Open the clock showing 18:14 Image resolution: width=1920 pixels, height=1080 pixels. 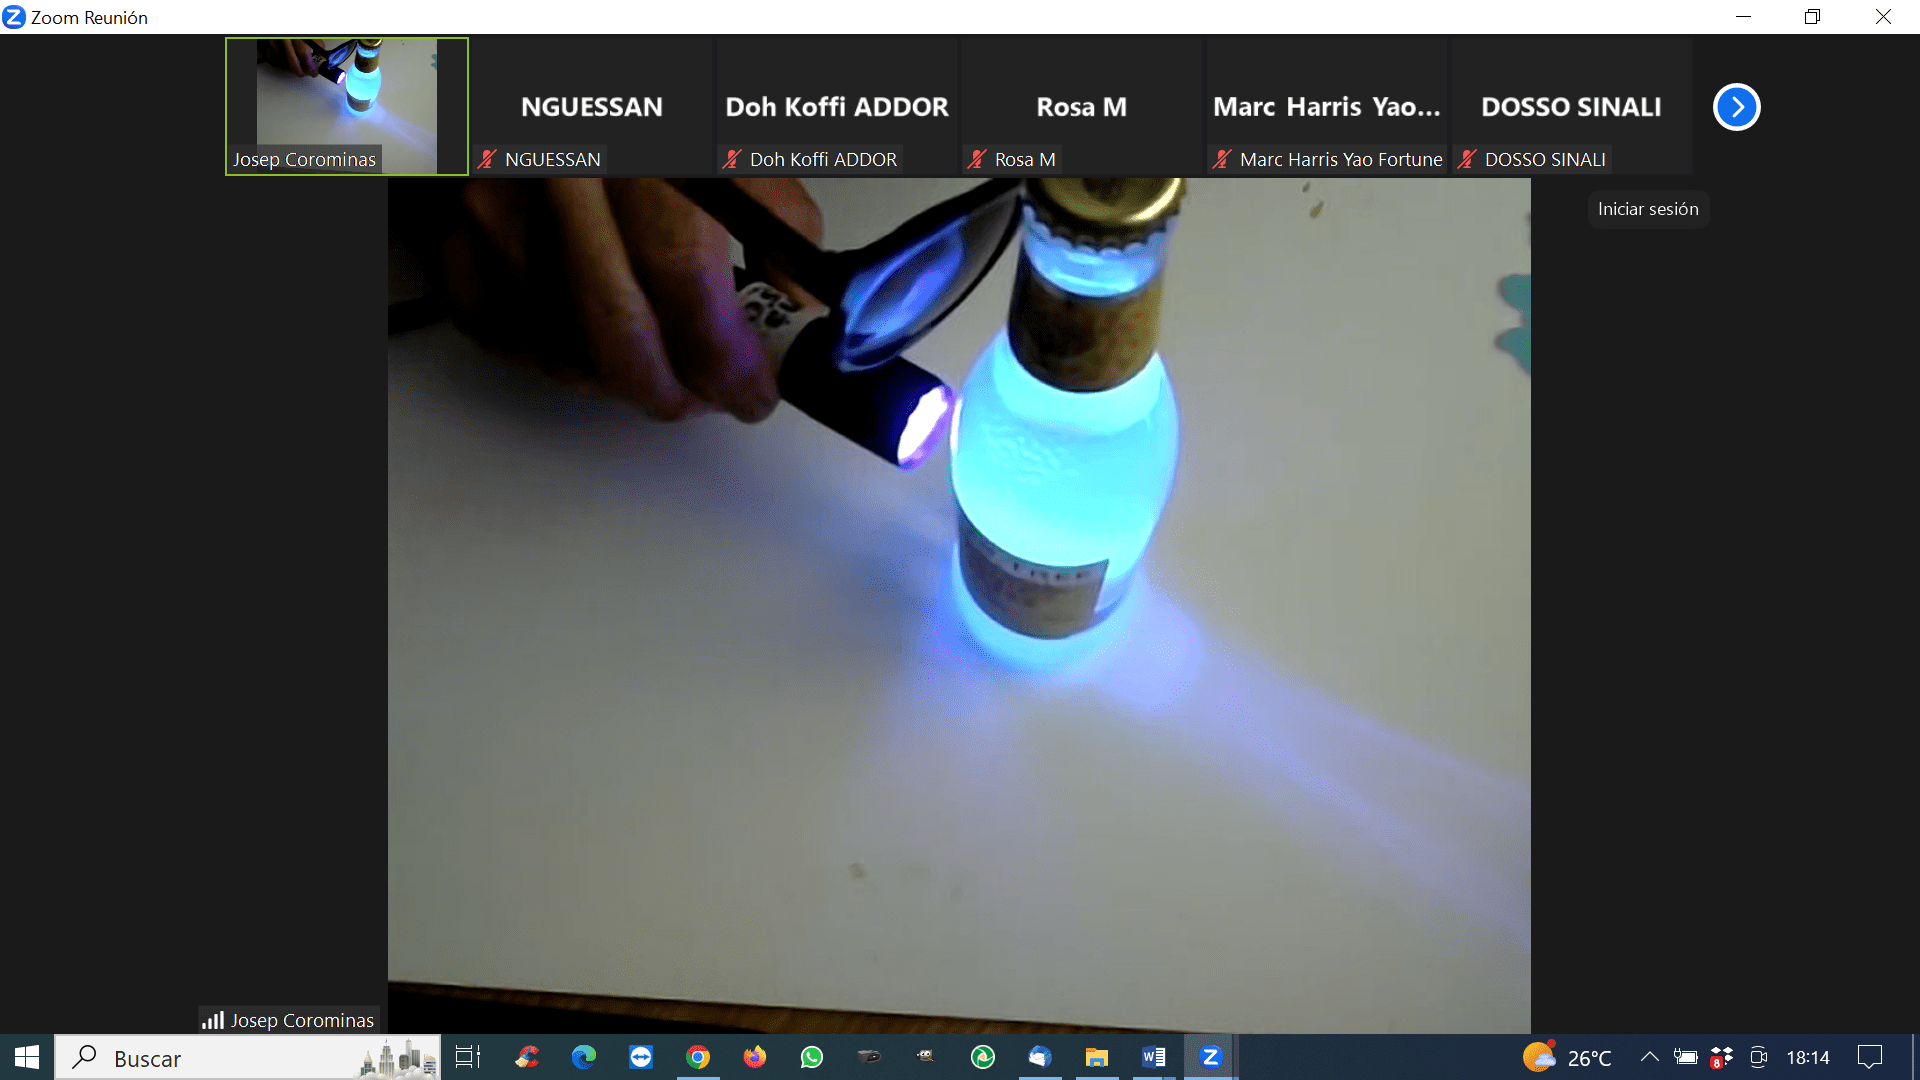coord(1808,1057)
